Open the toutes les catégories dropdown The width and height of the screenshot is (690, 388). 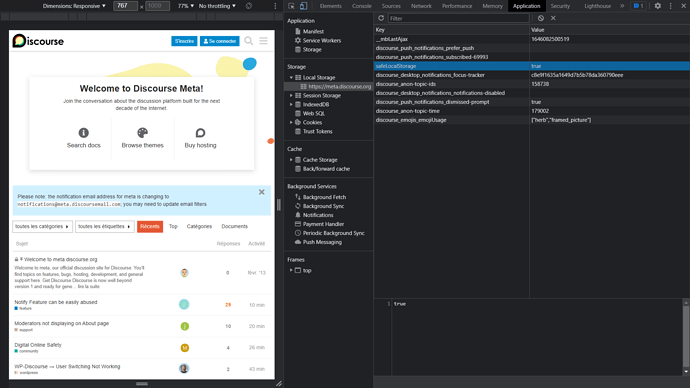[x=42, y=227]
